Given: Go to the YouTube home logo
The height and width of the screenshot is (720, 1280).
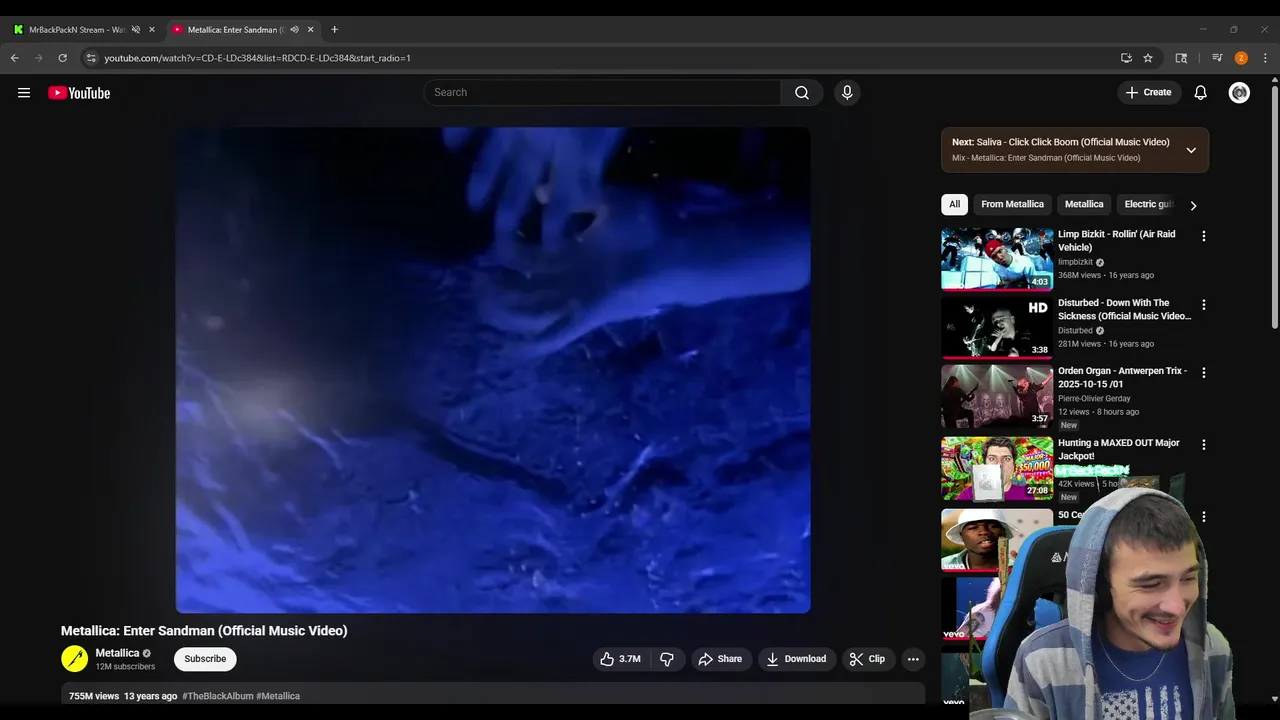Looking at the screenshot, I should [79, 93].
